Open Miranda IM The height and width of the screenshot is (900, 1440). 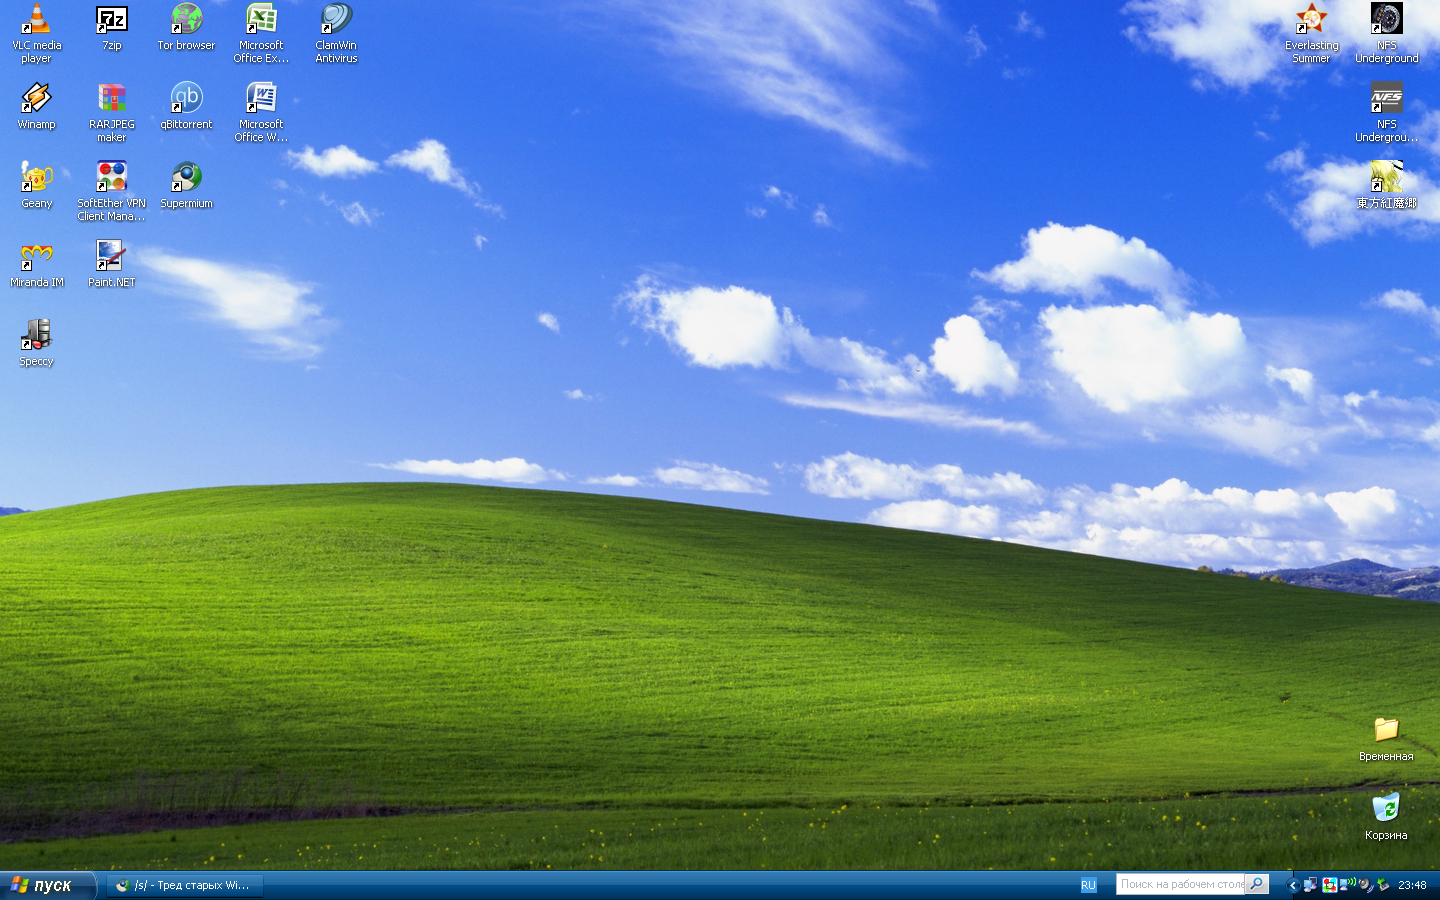click(x=36, y=255)
